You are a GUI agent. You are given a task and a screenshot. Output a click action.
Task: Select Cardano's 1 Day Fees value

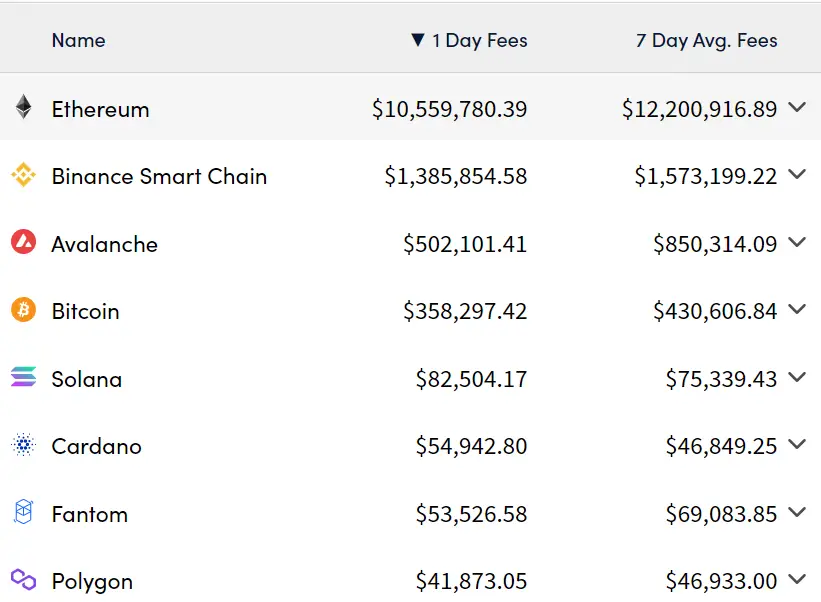[471, 447]
